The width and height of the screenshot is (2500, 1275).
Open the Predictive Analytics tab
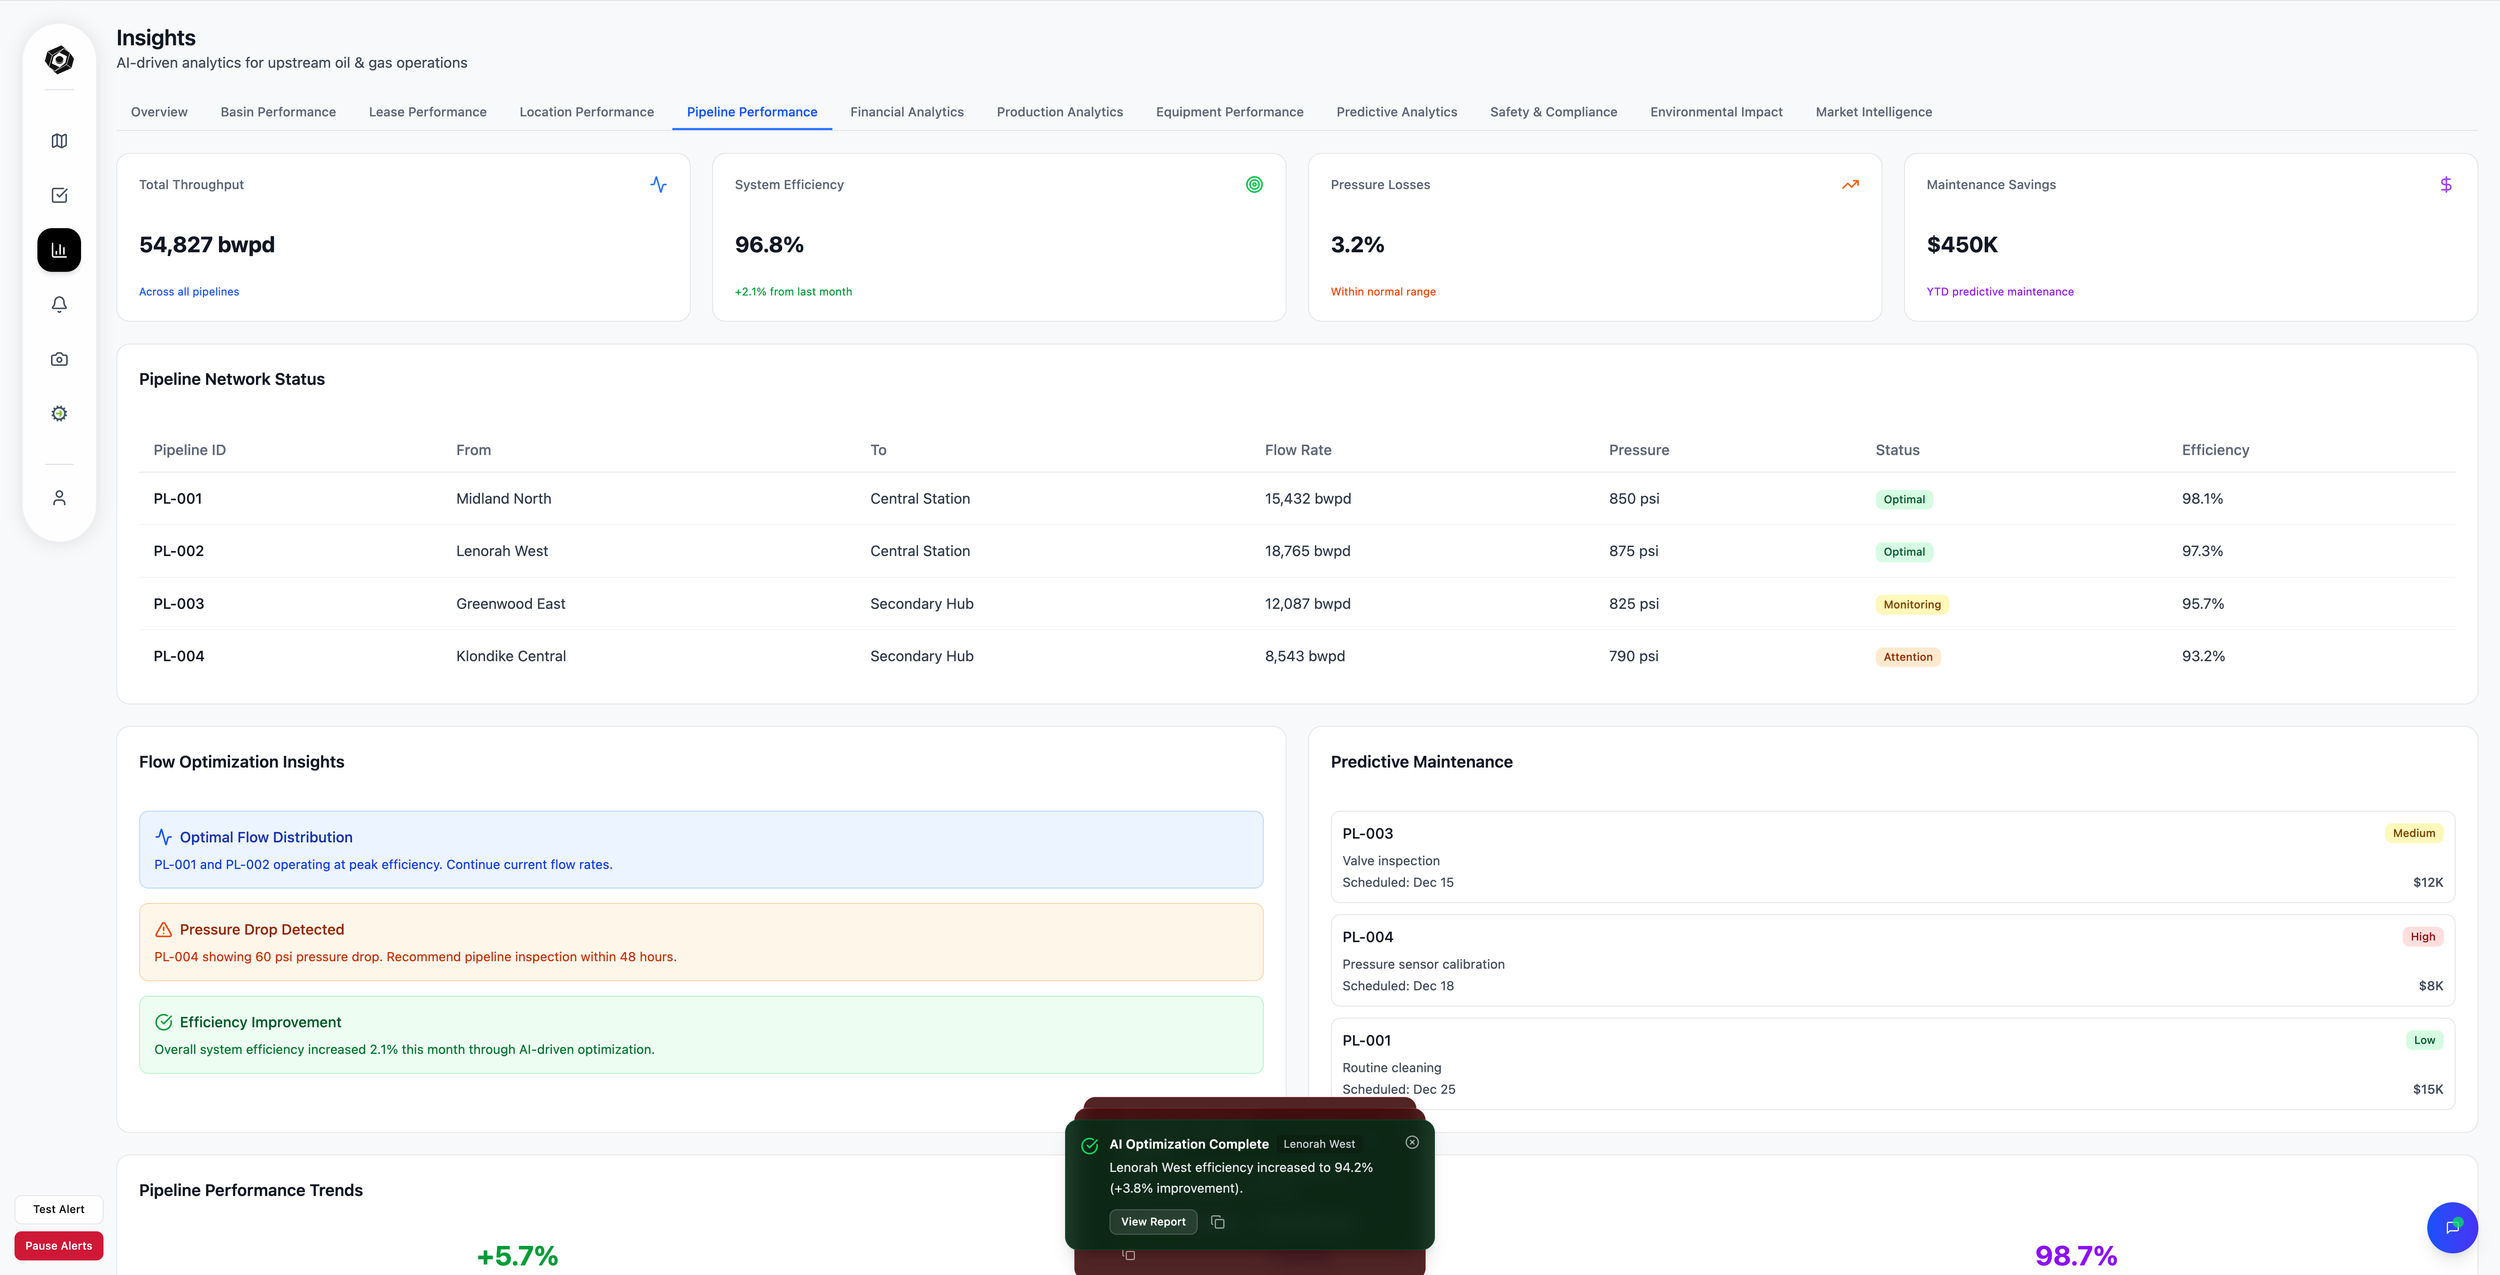pos(1397,111)
